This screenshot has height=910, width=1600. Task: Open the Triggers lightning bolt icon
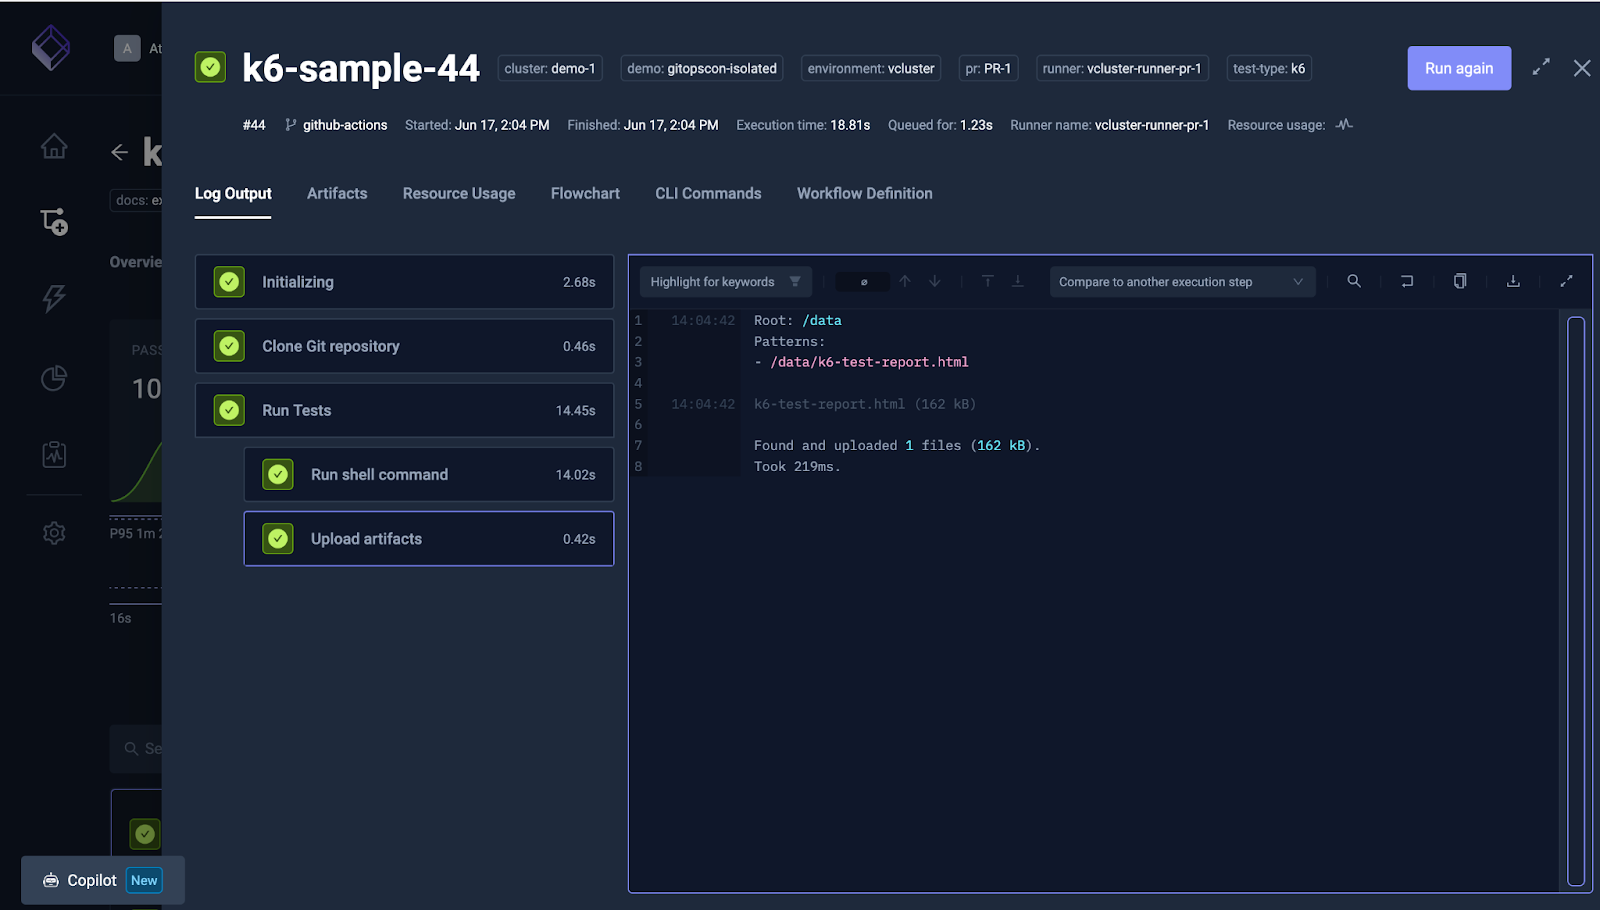[x=54, y=297]
